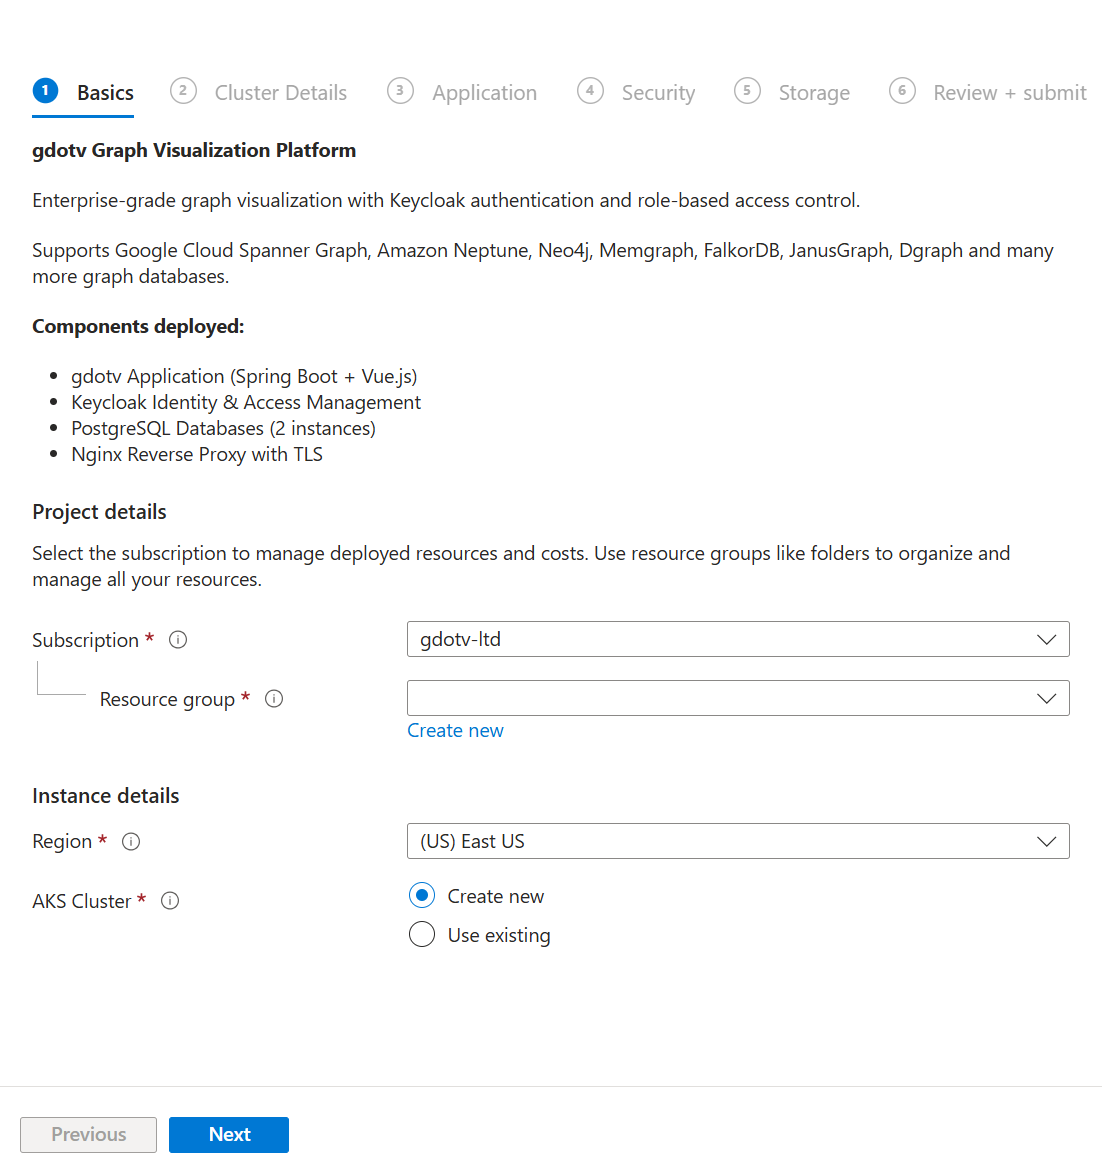Click the Resource group info icon
The image size is (1102, 1164).
[x=274, y=699]
